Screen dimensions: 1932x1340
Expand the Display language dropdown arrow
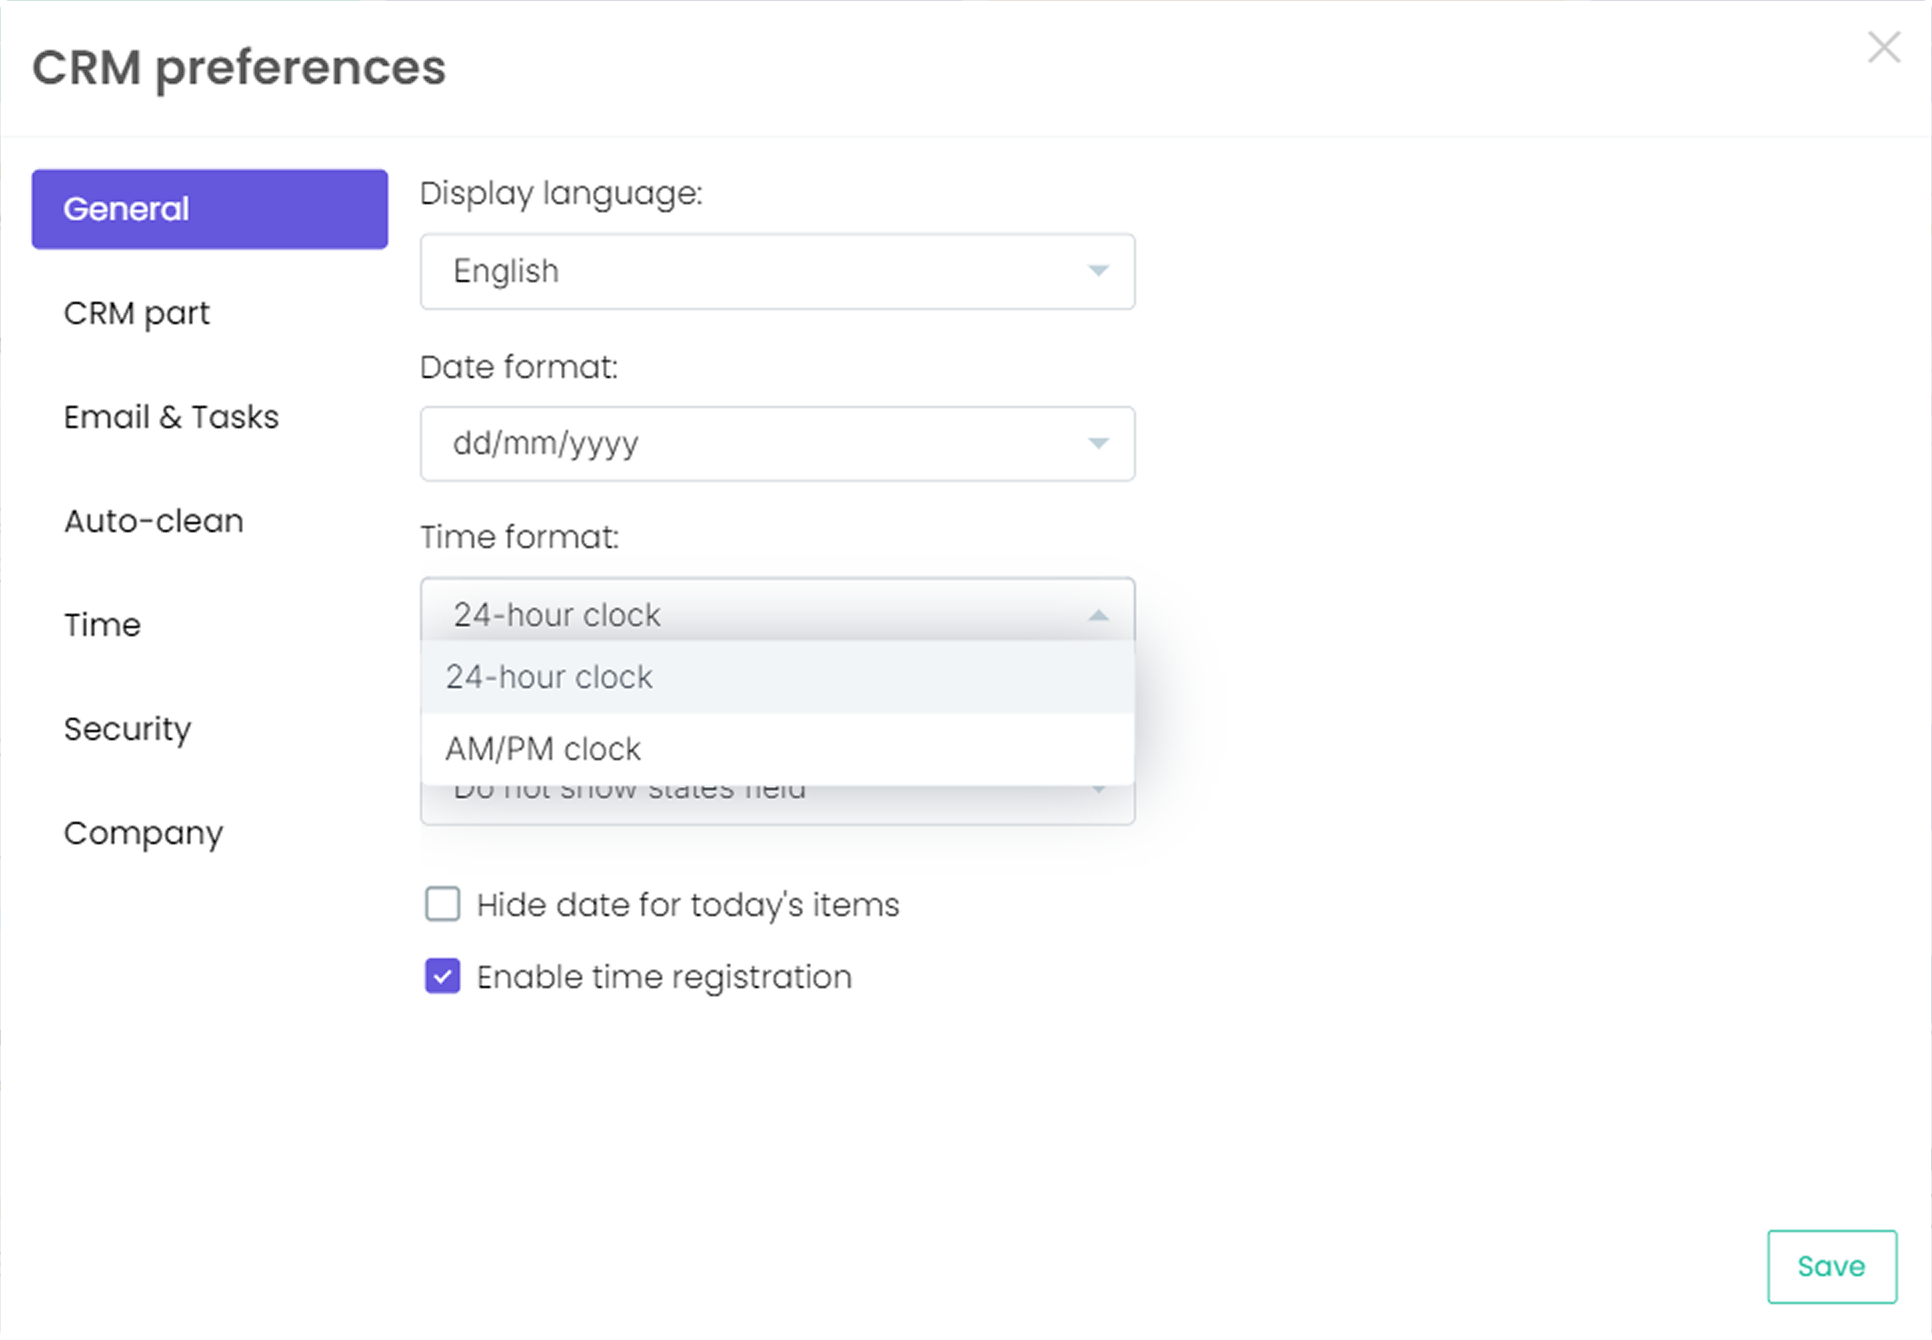[x=1098, y=271]
